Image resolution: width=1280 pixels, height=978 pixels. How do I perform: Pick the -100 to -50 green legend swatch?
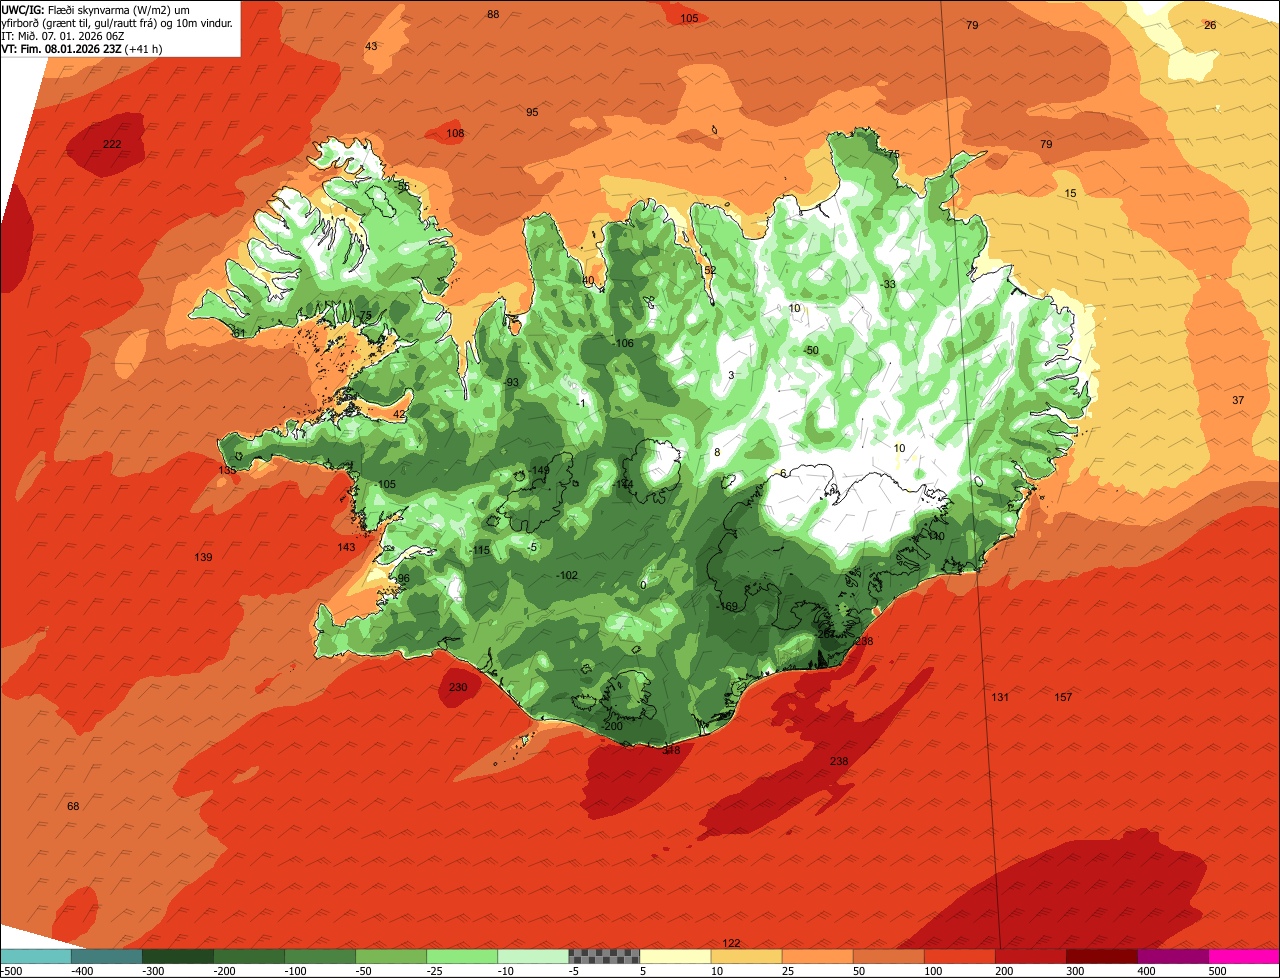[x=320, y=956]
